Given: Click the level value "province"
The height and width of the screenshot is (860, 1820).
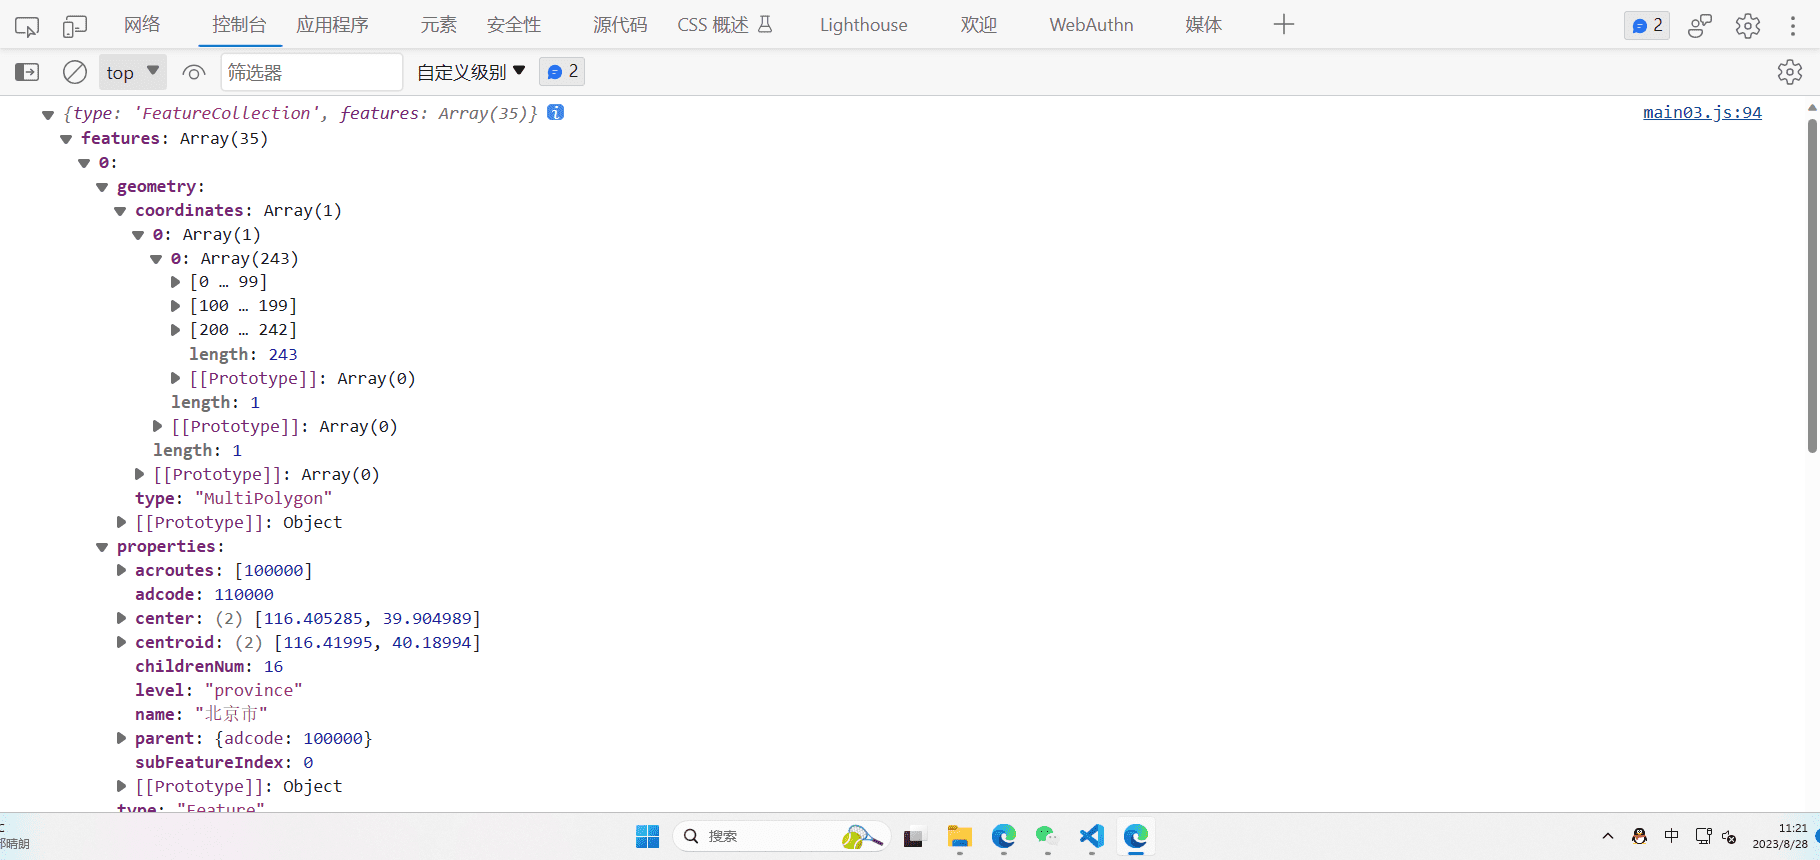Looking at the screenshot, I should tap(253, 690).
